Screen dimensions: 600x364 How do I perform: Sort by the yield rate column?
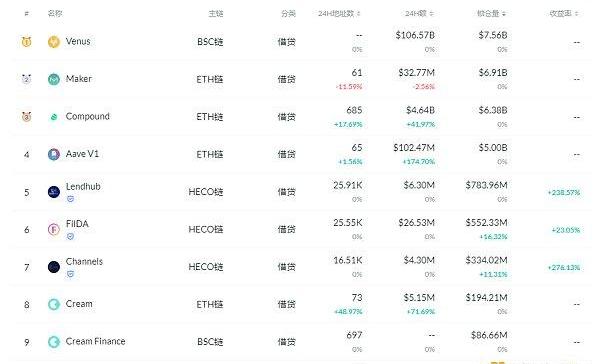(564, 13)
